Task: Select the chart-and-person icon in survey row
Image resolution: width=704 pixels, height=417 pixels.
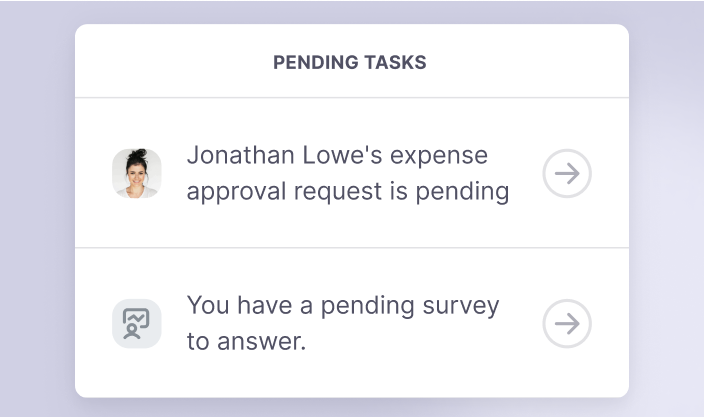Action: point(137,324)
